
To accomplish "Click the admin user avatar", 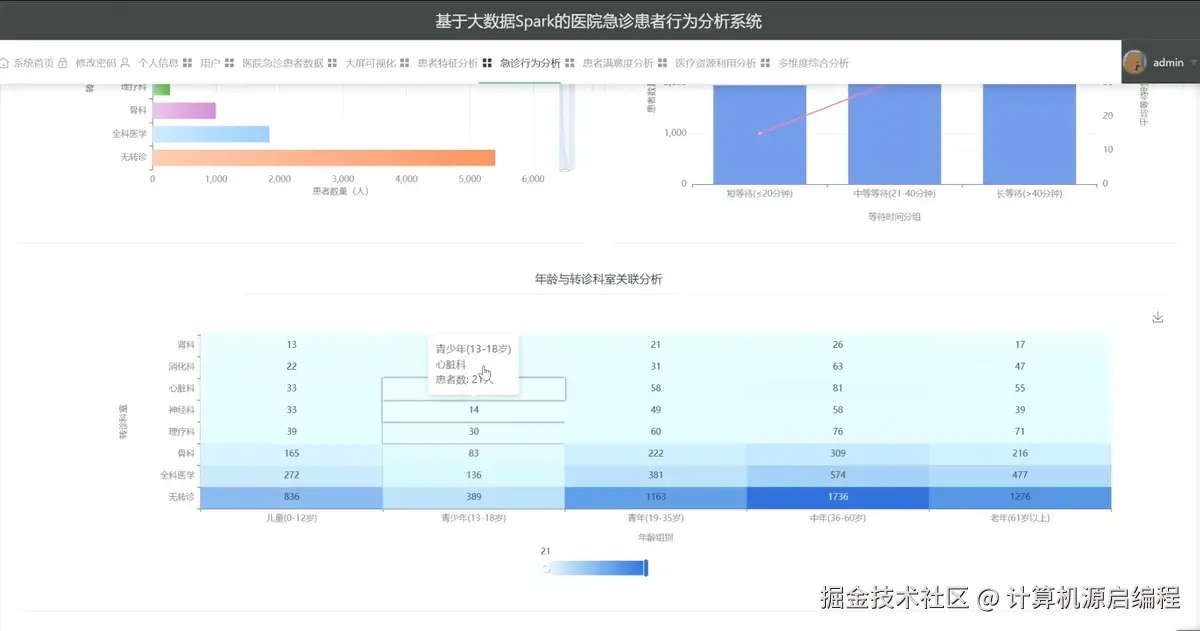I will coord(1136,62).
